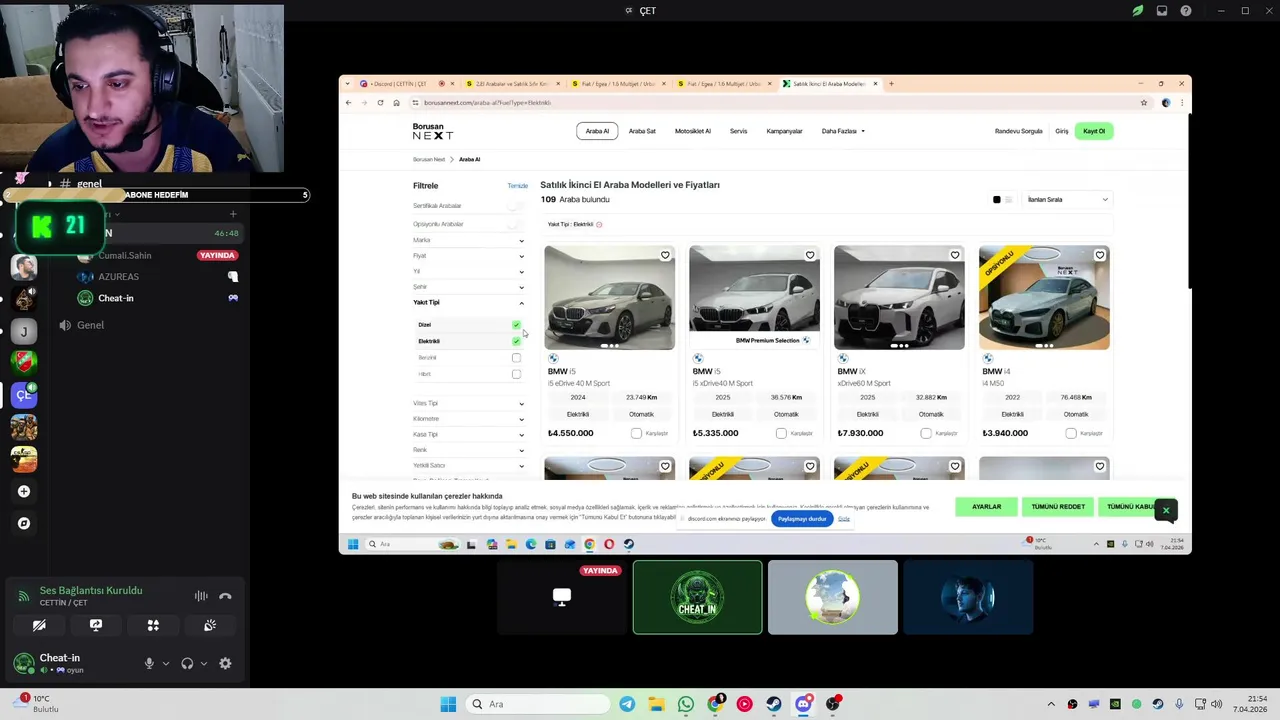Click Temizle to clear filters
This screenshot has width=1280, height=720.
[x=517, y=186]
